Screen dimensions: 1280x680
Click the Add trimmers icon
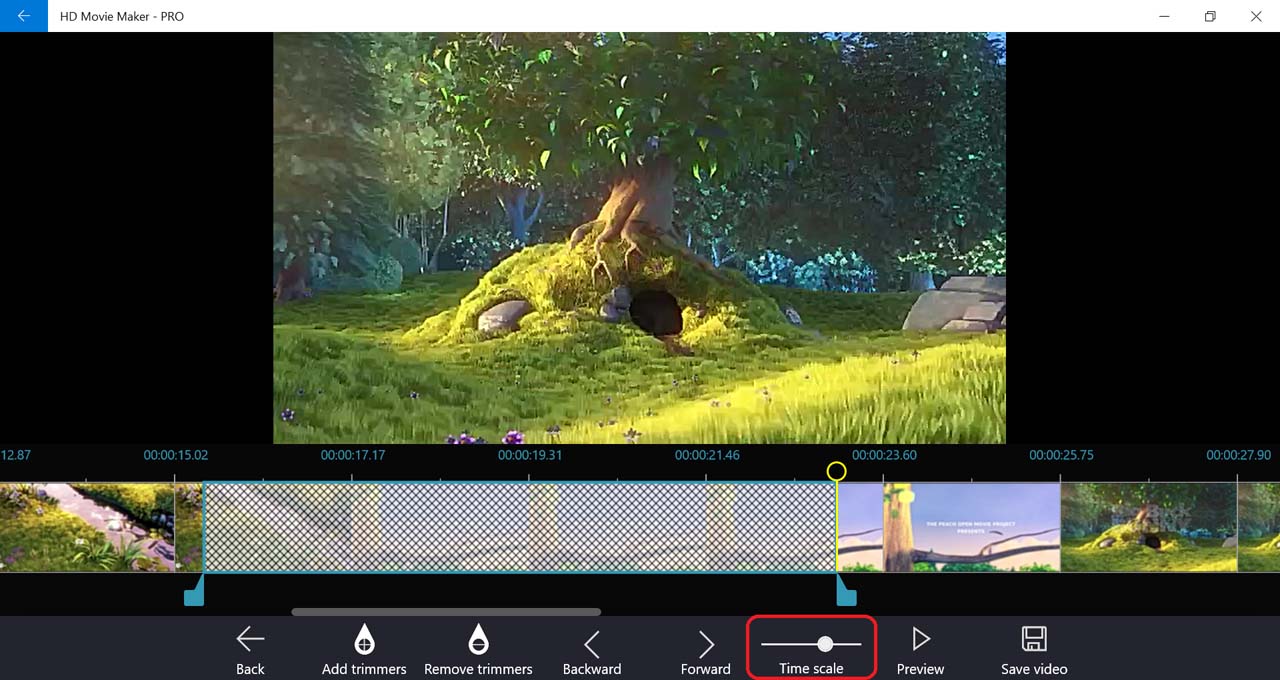click(x=364, y=639)
